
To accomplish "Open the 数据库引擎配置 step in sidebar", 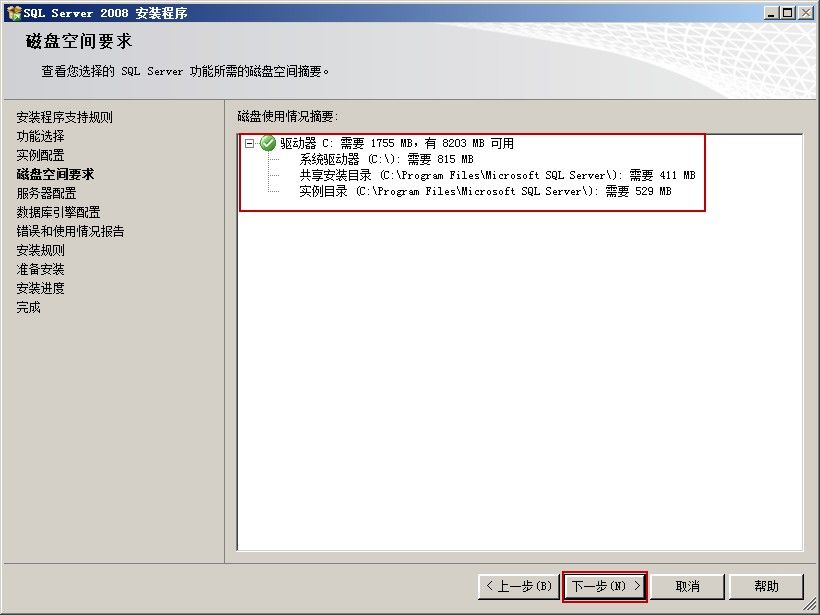I will pyautogui.click(x=58, y=212).
